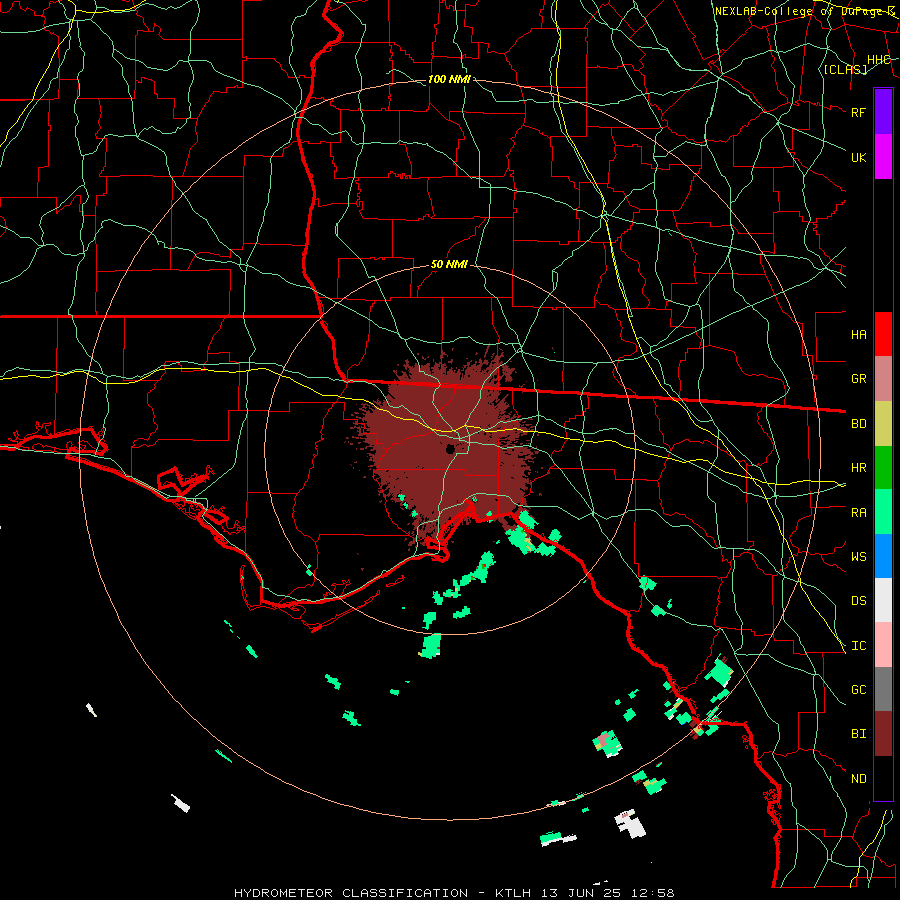This screenshot has height=900, width=900.
Task: Click the HHC product code label
Action: click(x=878, y=60)
